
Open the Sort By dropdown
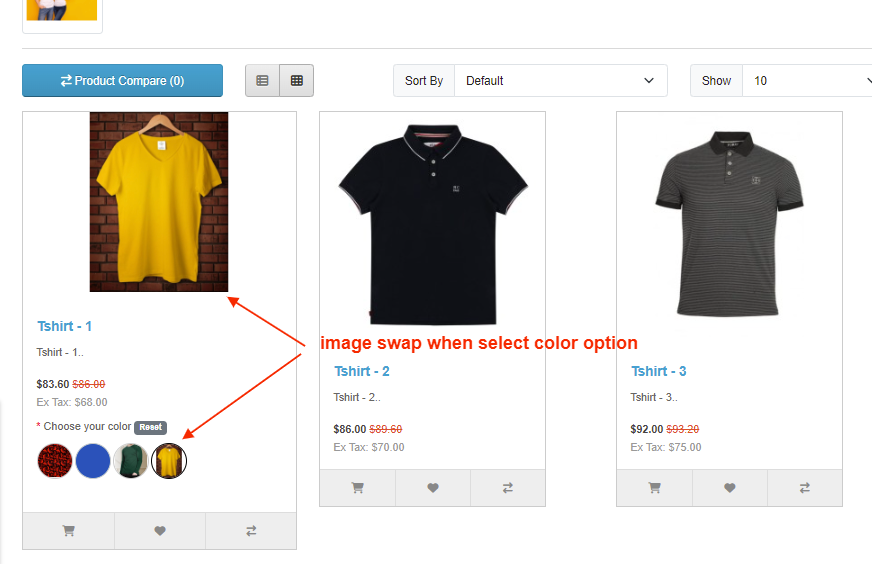560,81
